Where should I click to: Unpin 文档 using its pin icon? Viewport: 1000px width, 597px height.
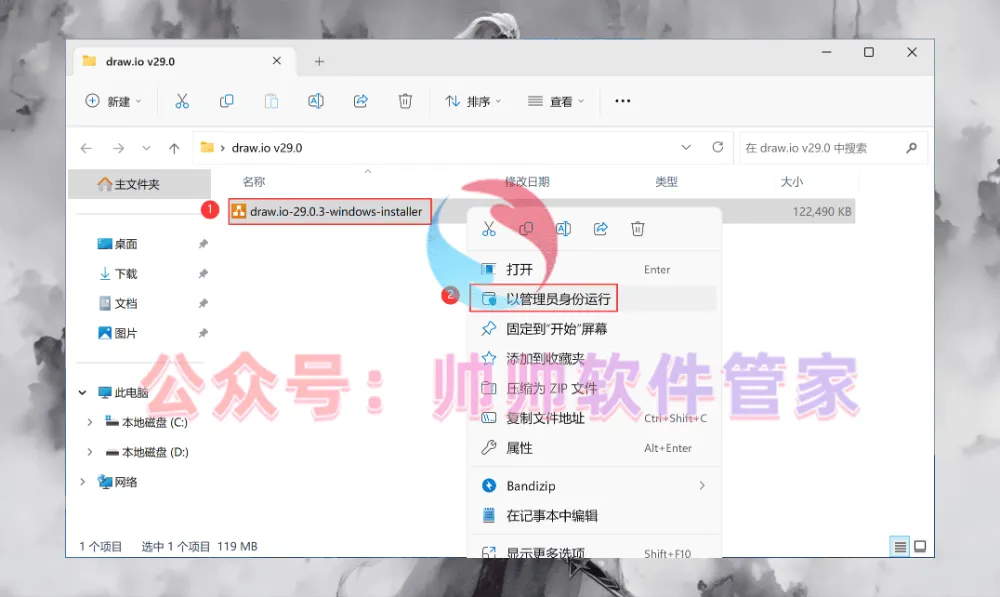[203, 303]
